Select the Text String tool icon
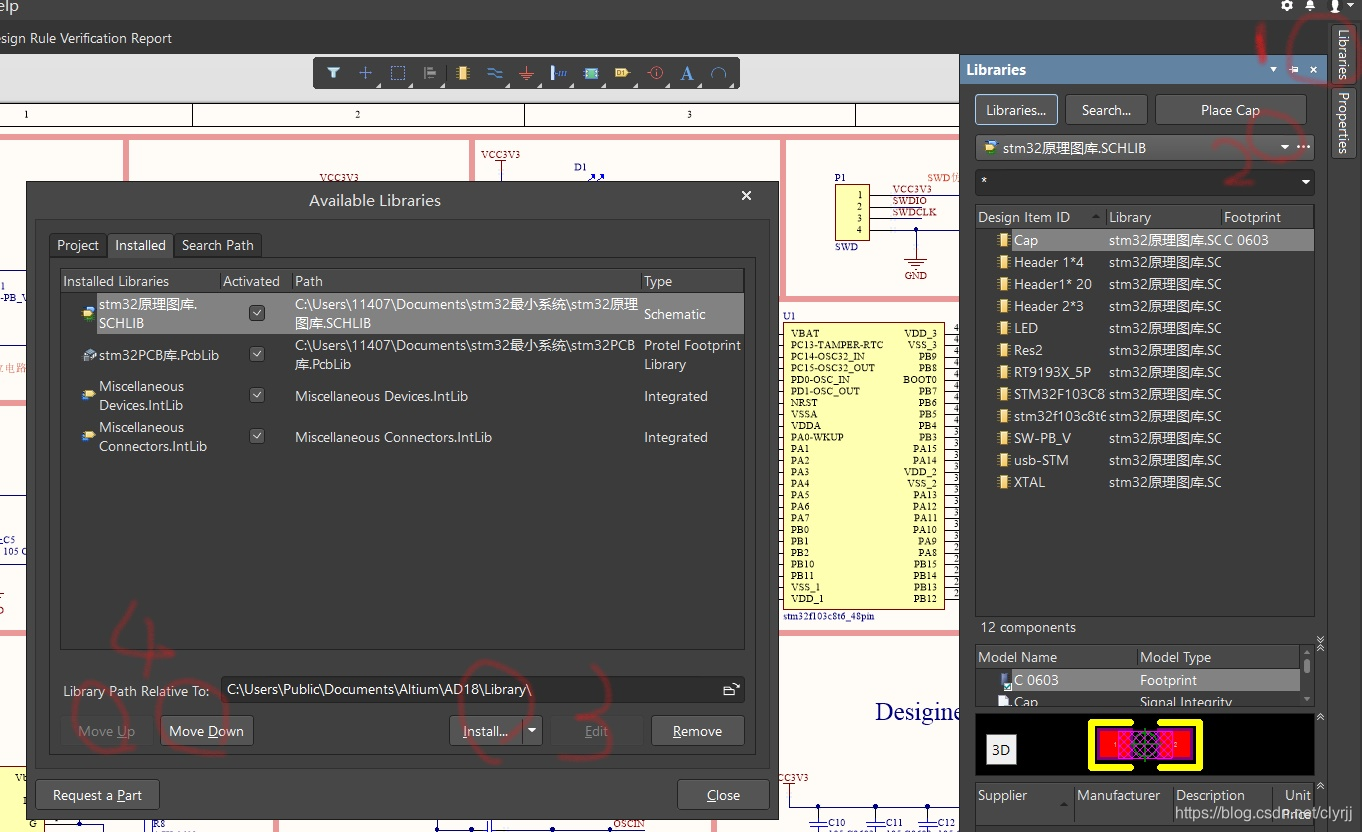The width and height of the screenshot is (1362, 832). pos(687,73)
